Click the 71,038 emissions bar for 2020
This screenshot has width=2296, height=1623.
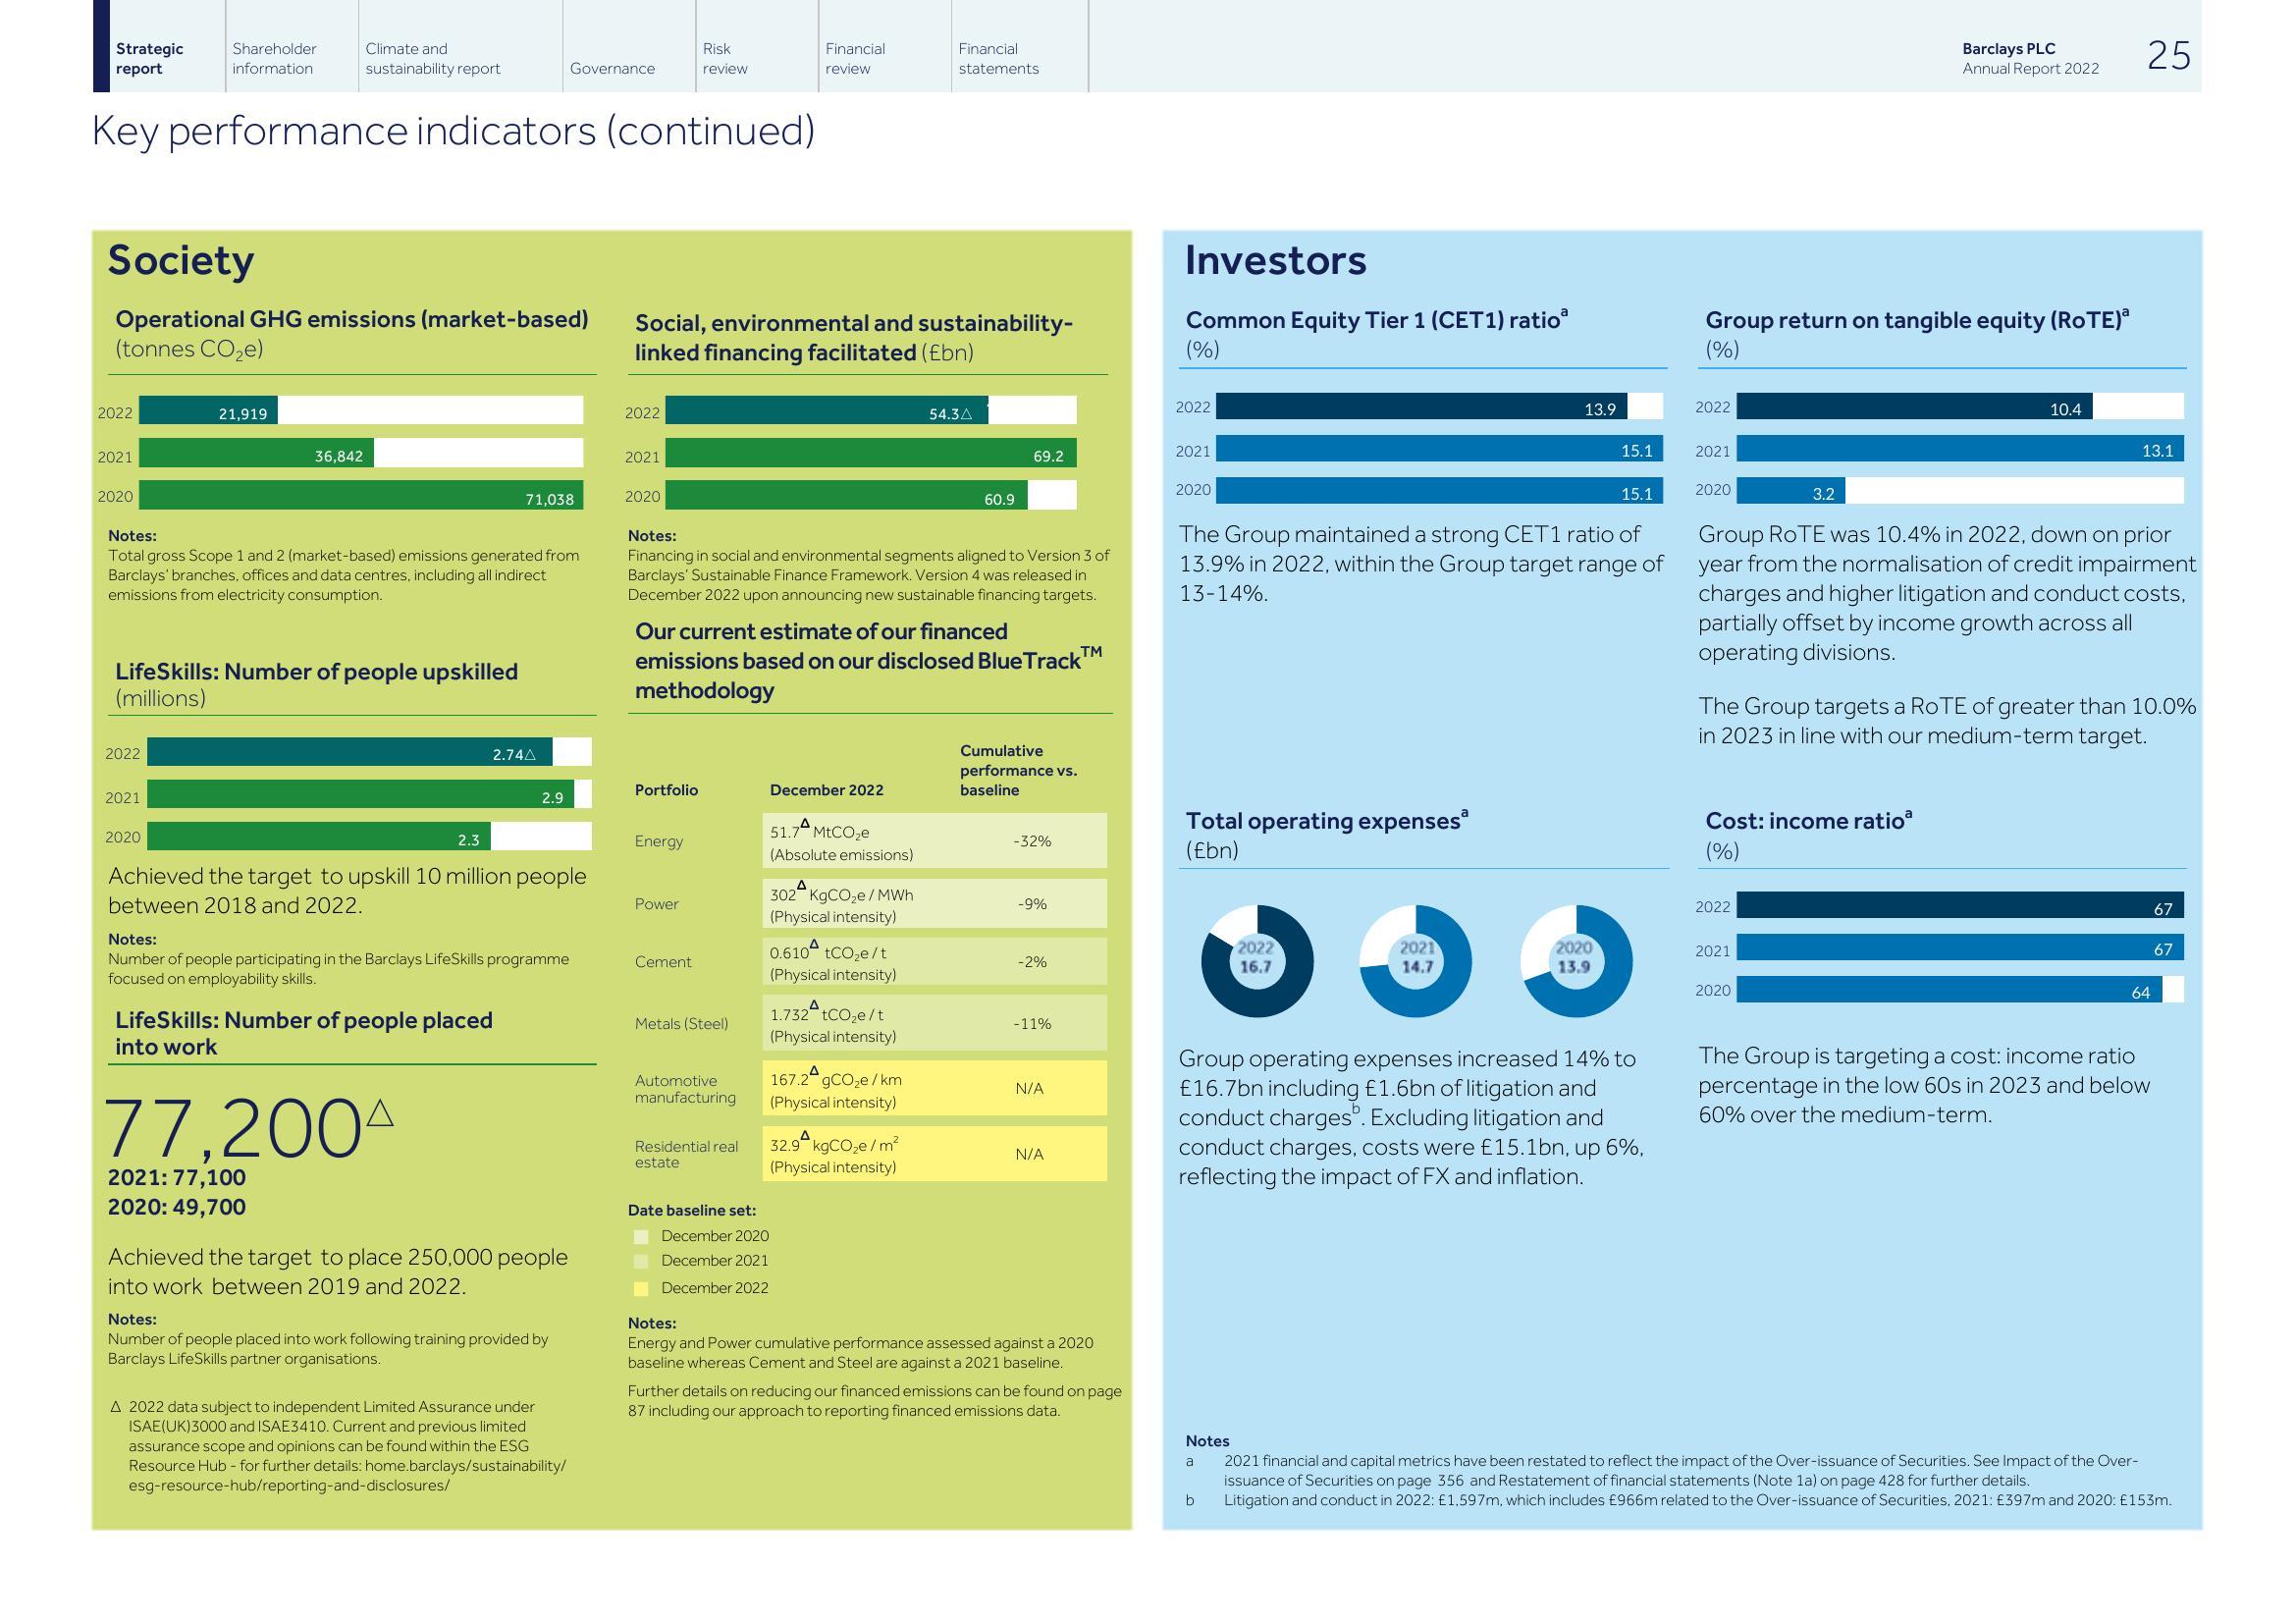click(361, 495)
